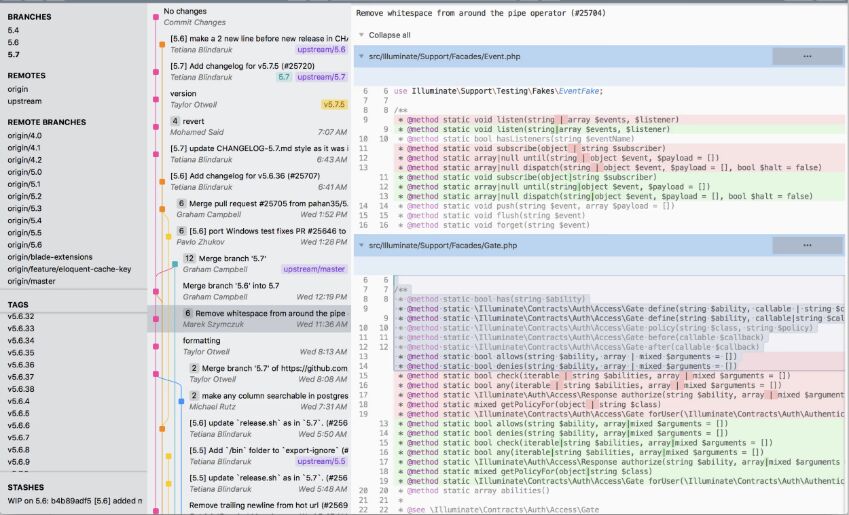Image resolution: width=849 pixels, height=515 pixels.
Task: Click the upstream/master branch label
Action: tap(314, 269)
